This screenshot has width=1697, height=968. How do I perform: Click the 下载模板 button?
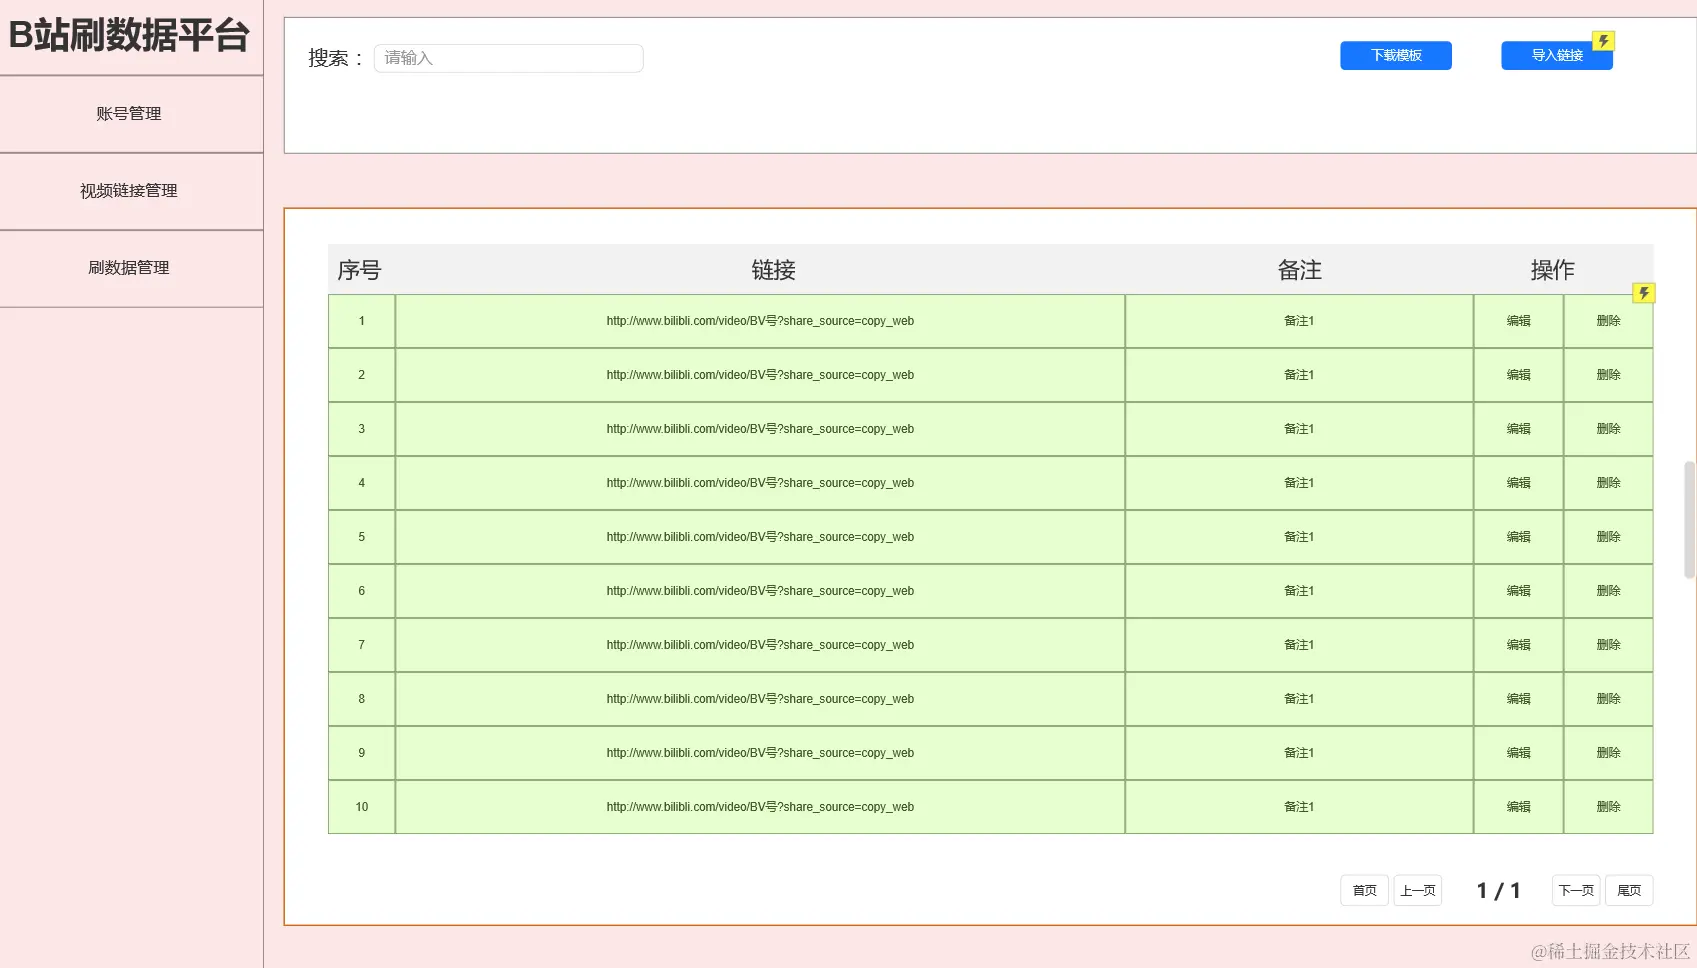(x=1396, y=56)
